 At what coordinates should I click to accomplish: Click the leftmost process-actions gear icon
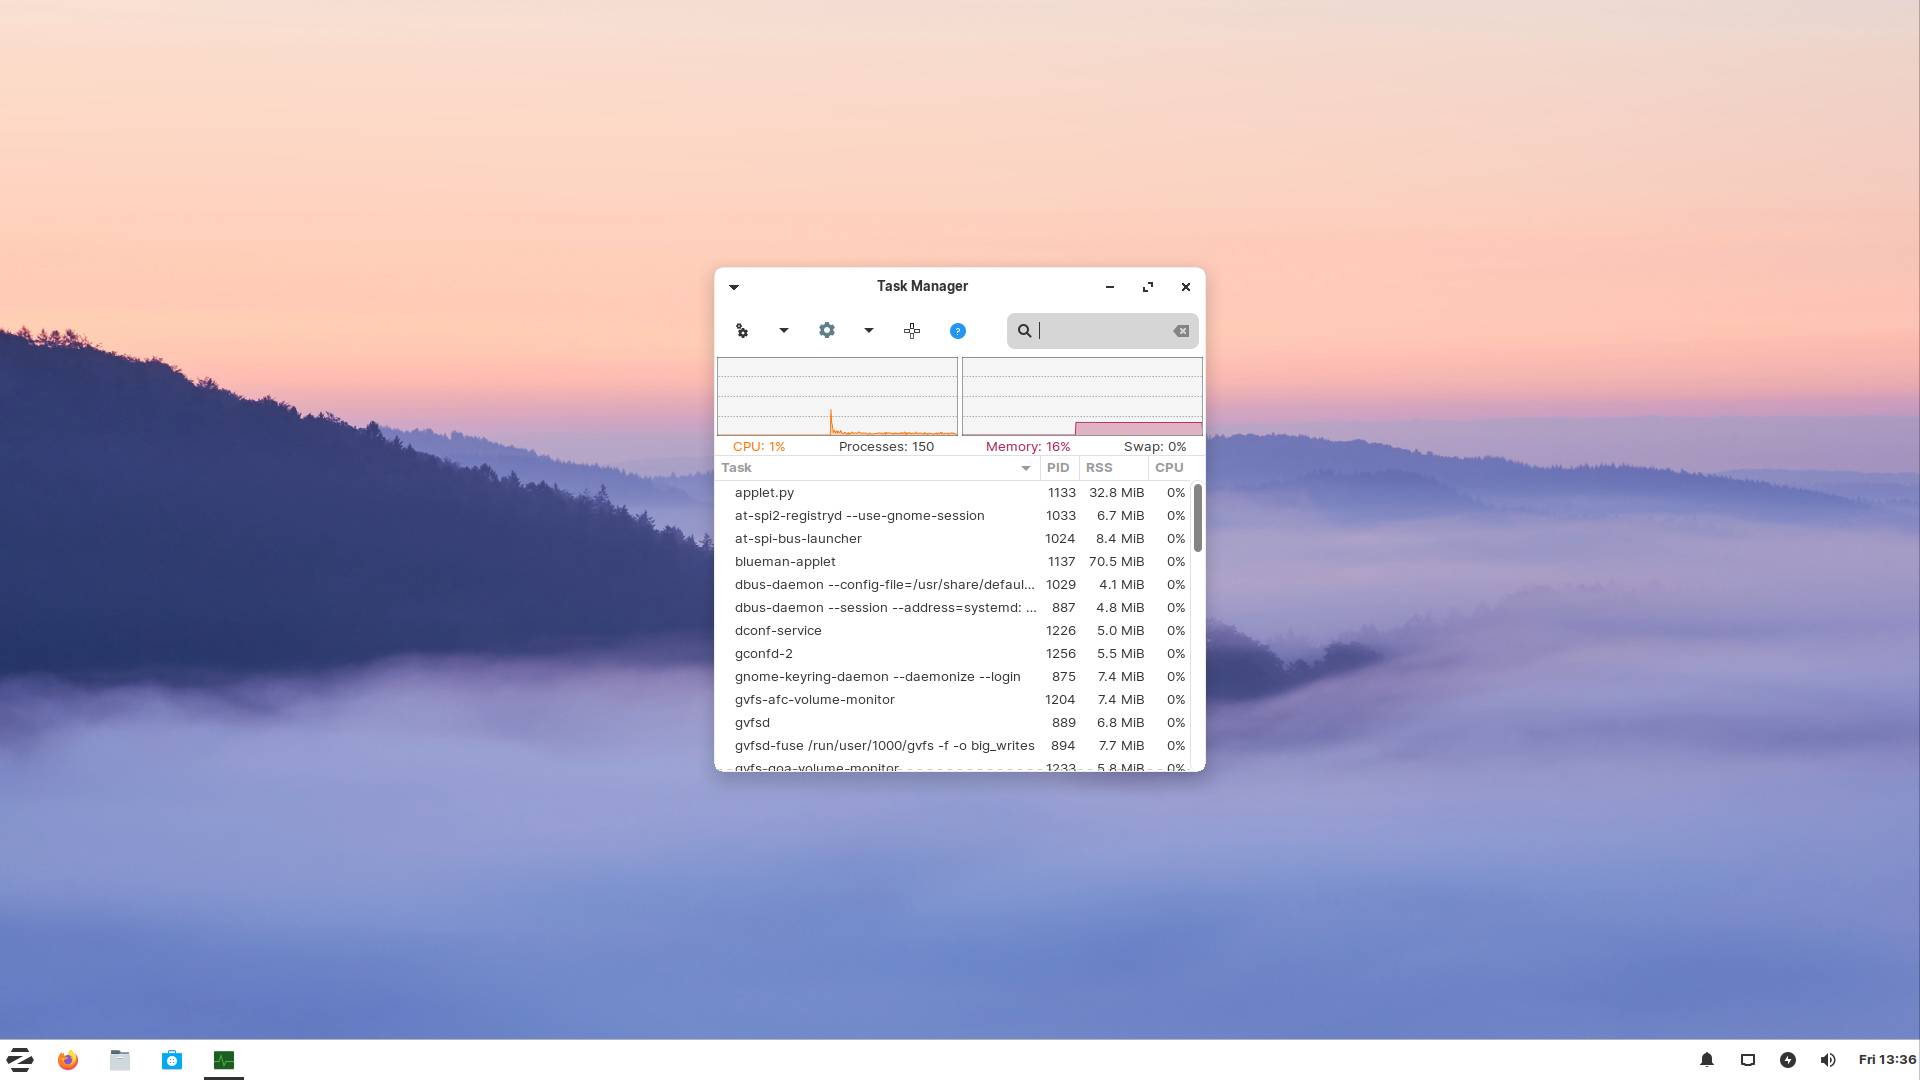[x=741, y=330]
